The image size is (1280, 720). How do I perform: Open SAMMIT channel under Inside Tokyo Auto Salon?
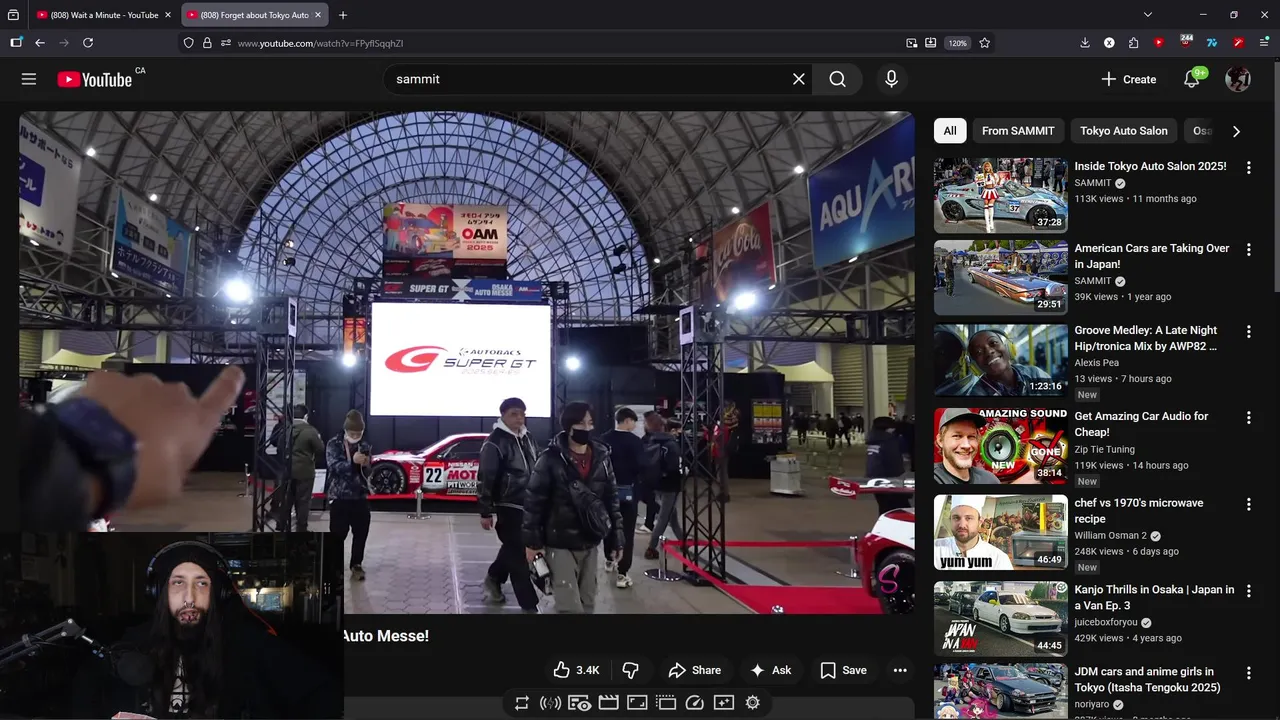1093,183
